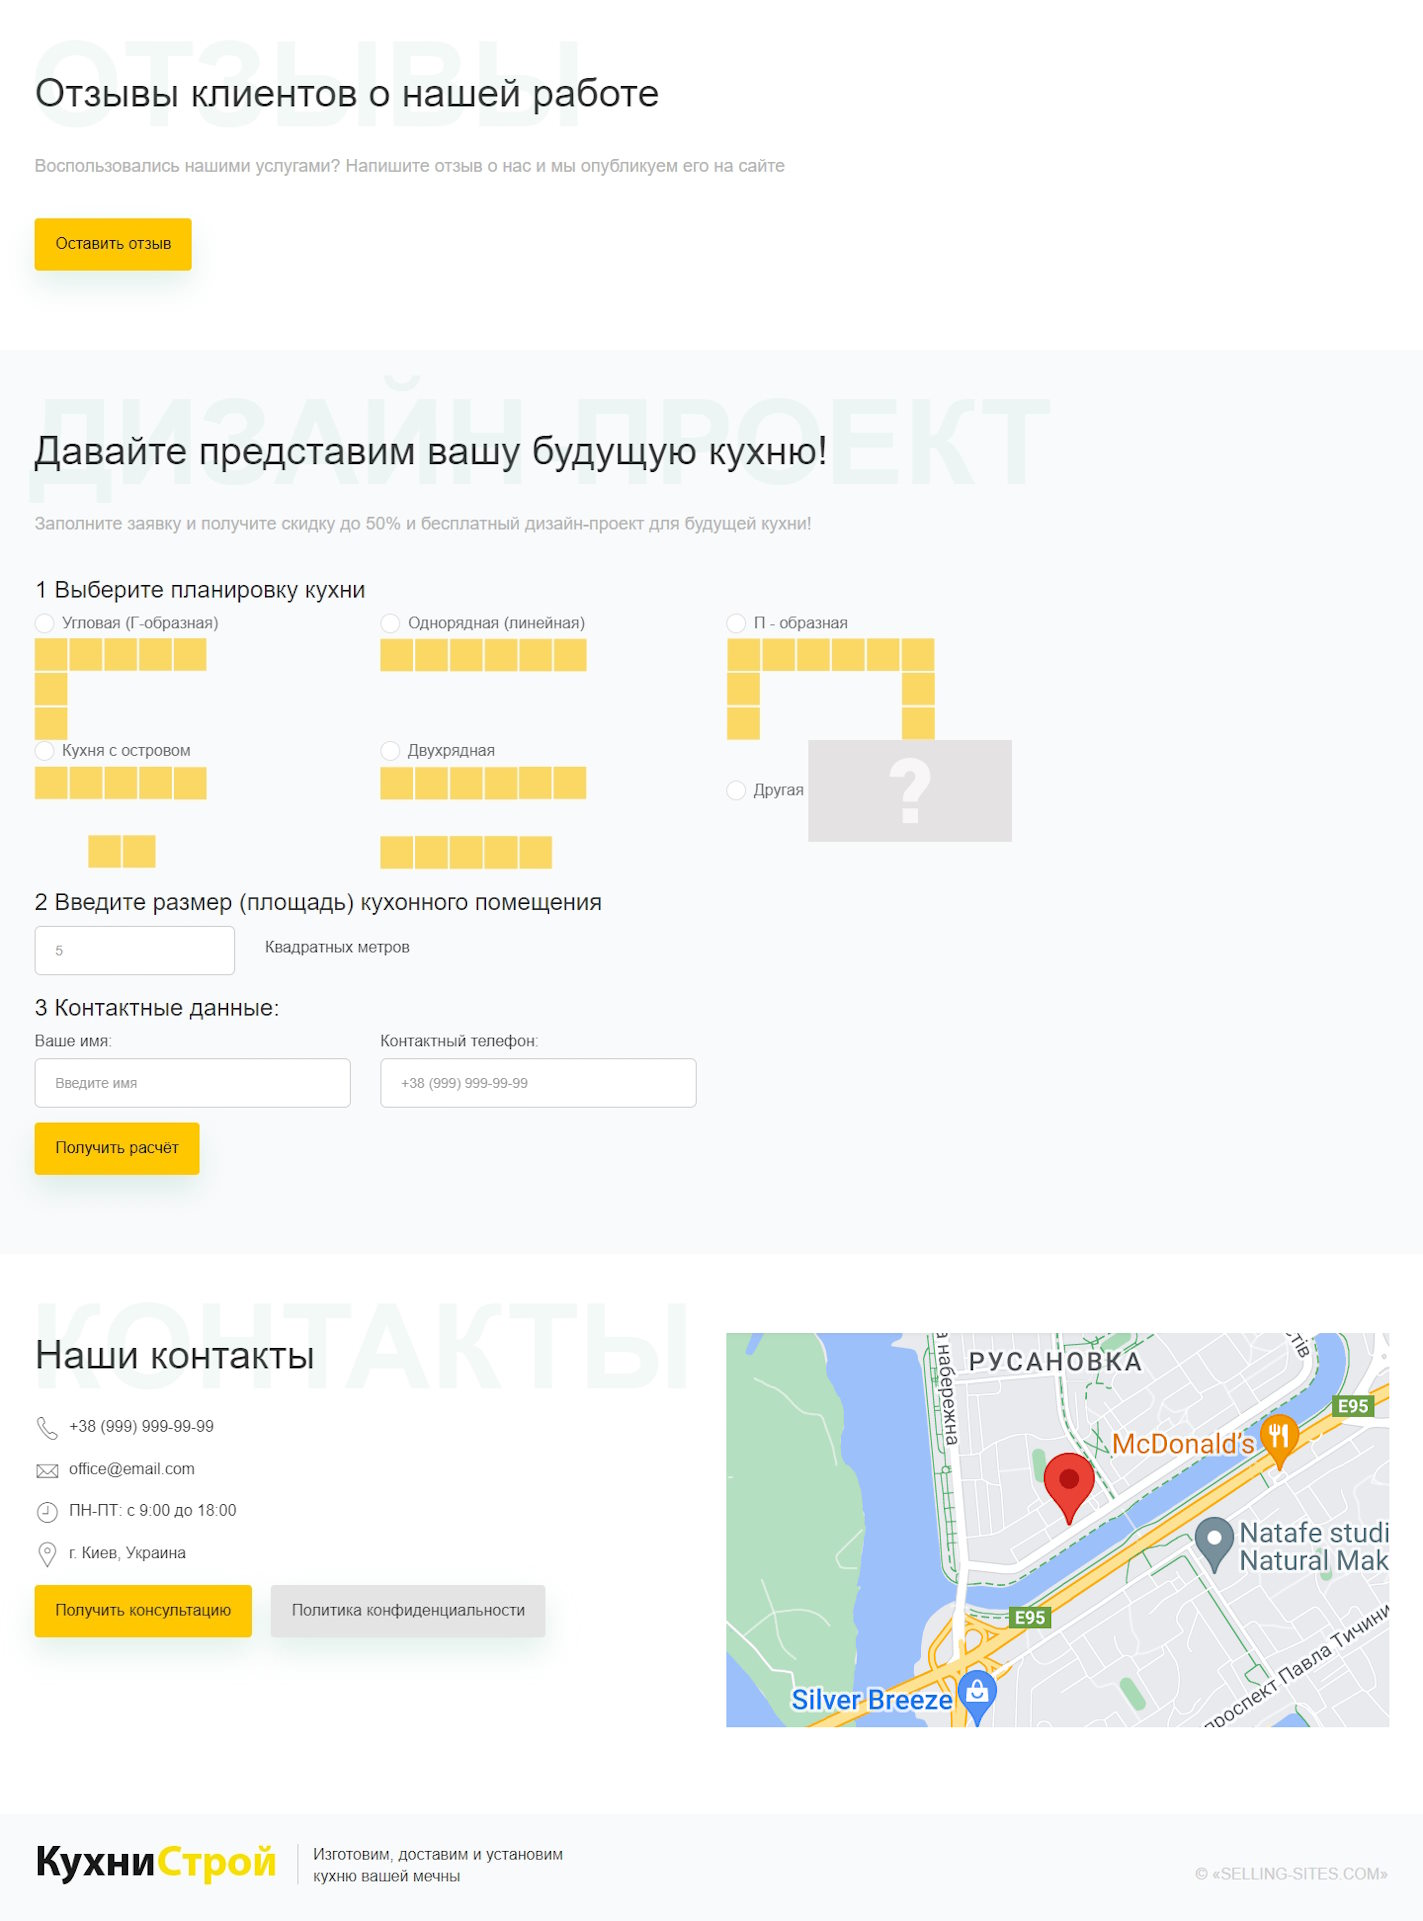Viewport: 1423px width, 1921px height.
Task: Click Получить консультацию button
Action: coord(143,1611)
